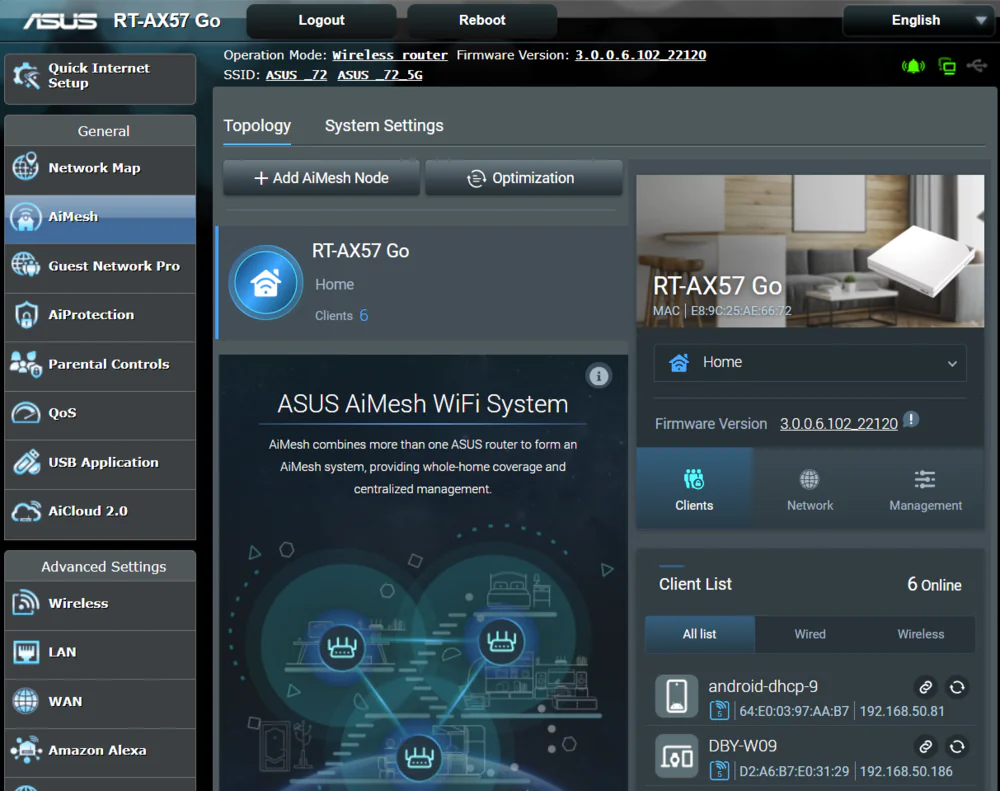Click the DBY-W09 device icon
The width and height of the screenshot is (1000, 791).
(x=677, y=756)
